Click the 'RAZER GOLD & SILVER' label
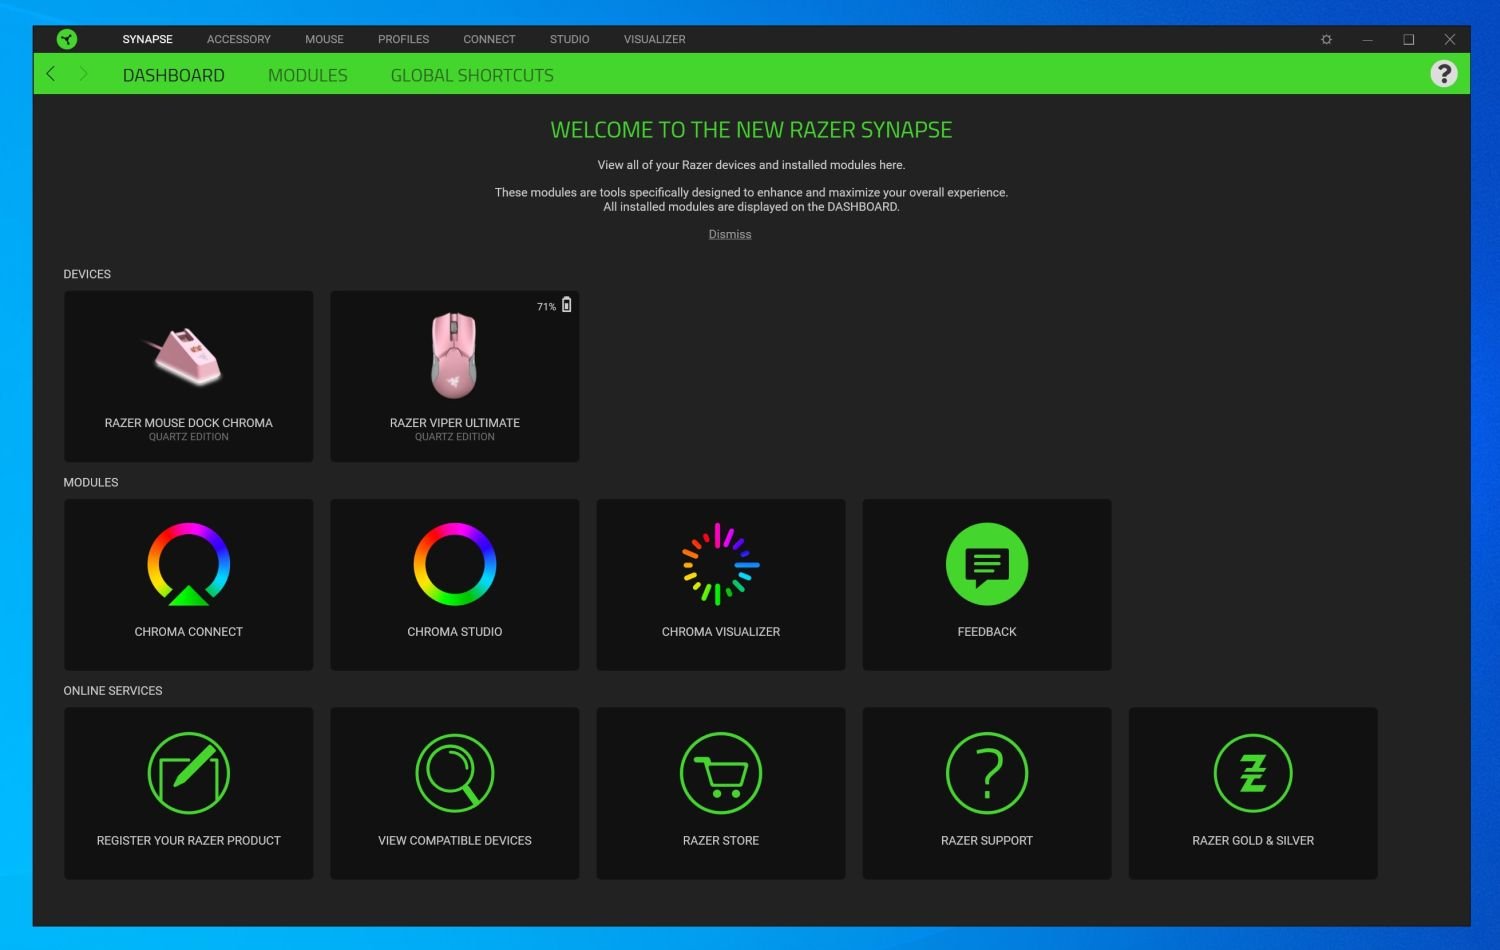 click(1253, 841)
